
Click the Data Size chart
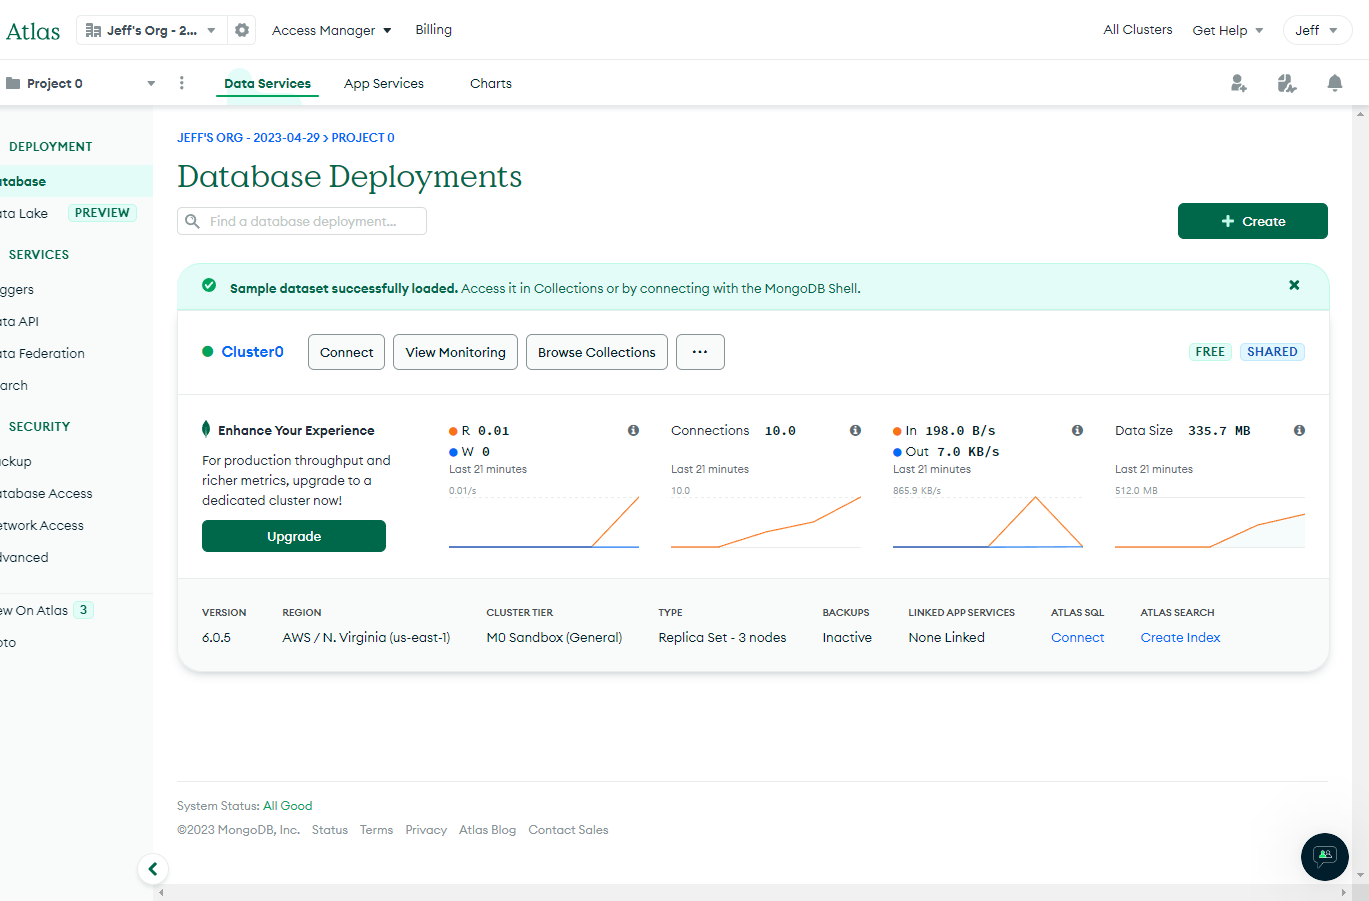[1210, 522]
